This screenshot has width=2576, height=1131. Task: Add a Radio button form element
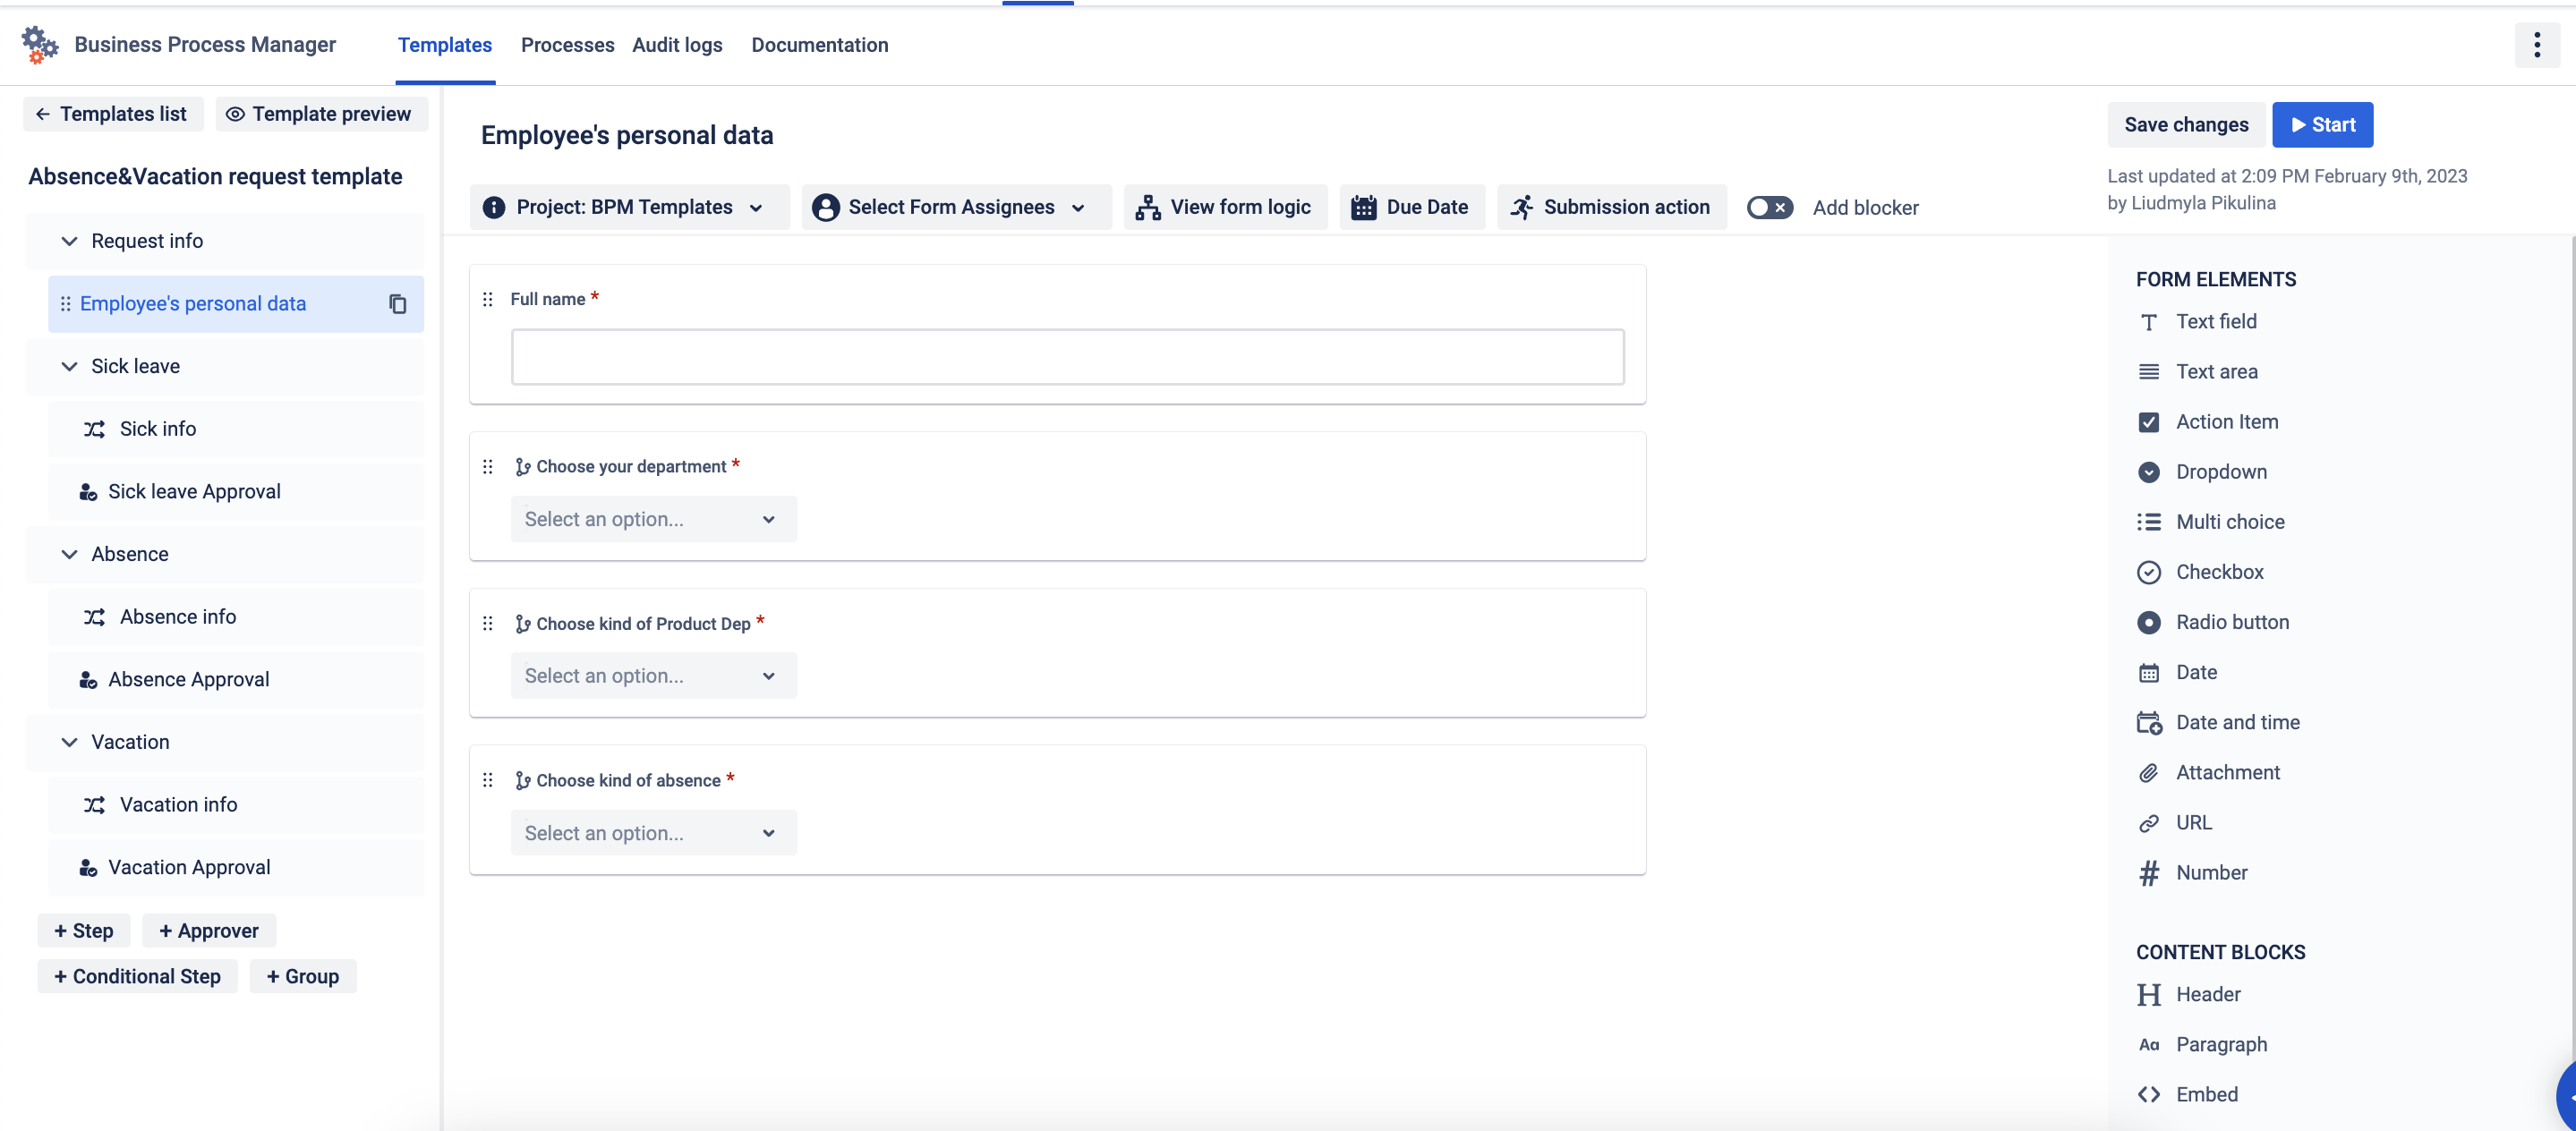2231,622
